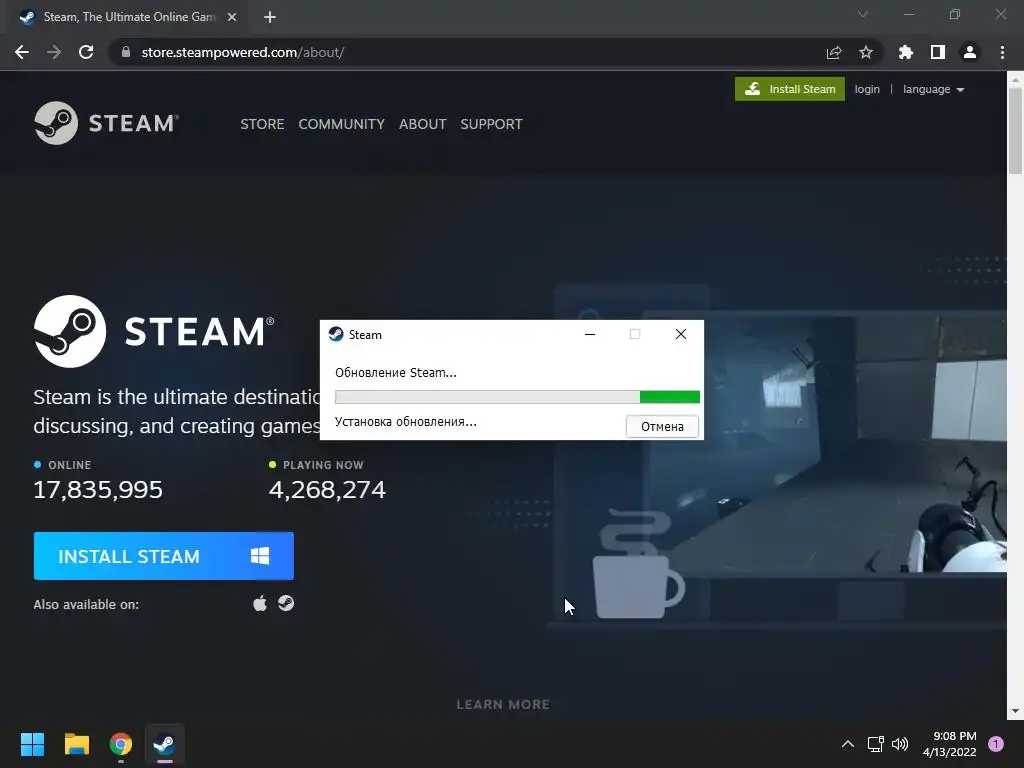Click the playing now count 4,268,274

click(x=327, y=489)
